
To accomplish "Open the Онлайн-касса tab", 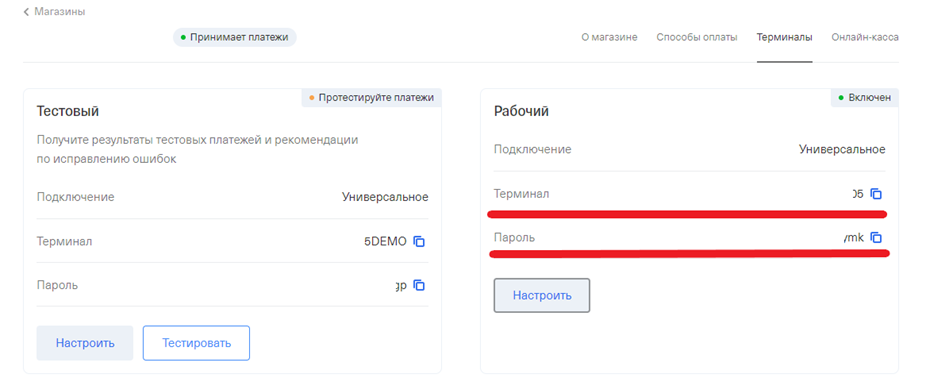I will point(865,37).
